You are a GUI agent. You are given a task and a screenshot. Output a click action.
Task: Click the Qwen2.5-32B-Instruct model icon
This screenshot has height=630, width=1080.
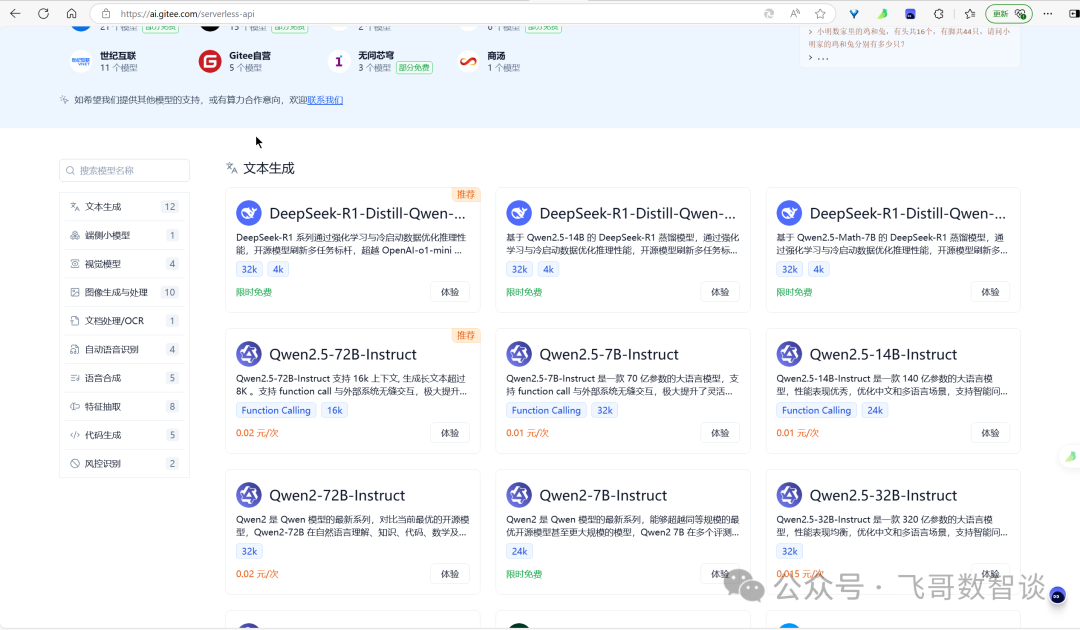coord(789,495)
